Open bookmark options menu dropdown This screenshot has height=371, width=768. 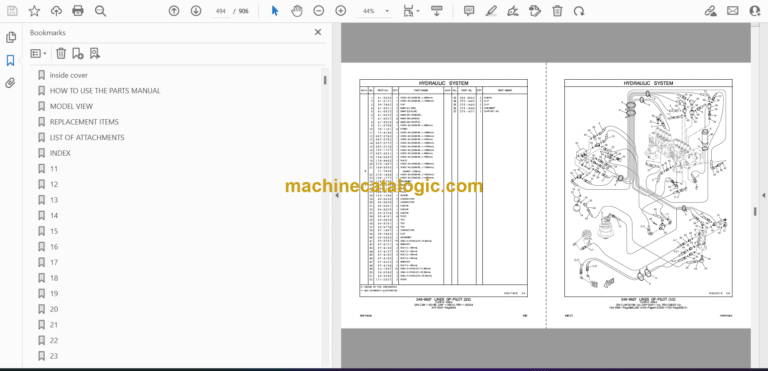(x=39, y=53)
